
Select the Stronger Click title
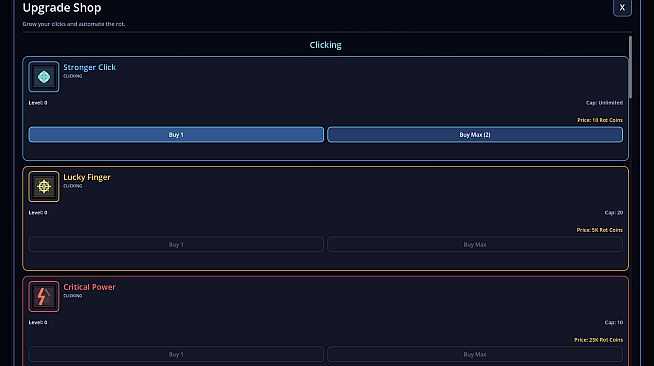click(x=89, y=67)
